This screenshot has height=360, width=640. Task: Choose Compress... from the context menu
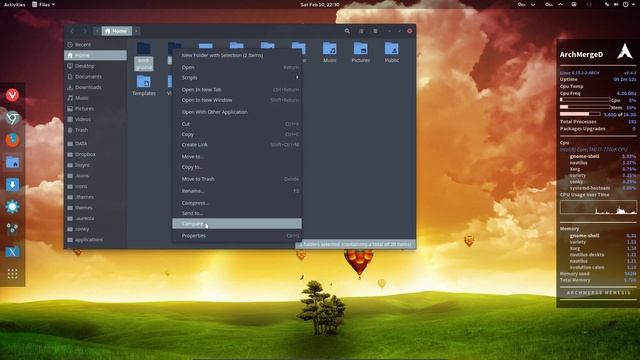pyautogui.click(x=237, y=203)
